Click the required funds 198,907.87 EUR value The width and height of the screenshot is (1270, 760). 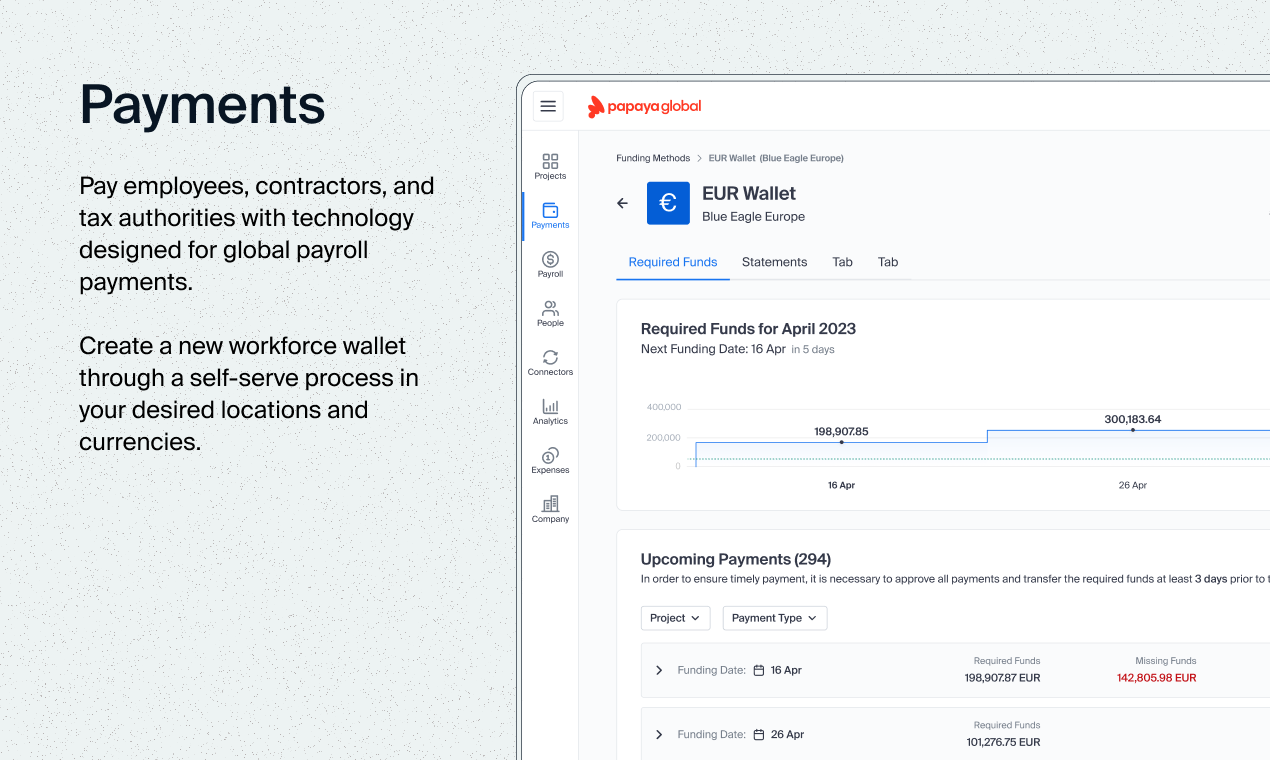click(x=1002, y=677)
